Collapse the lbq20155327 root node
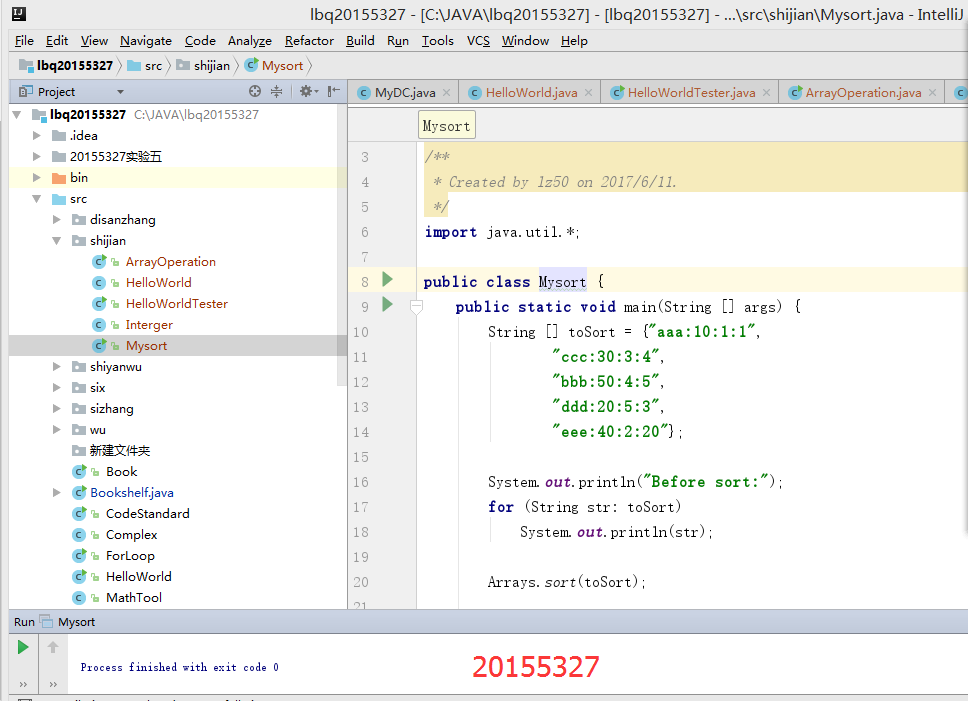This screenshot has height=701, width=968. [x=17, y=115]
